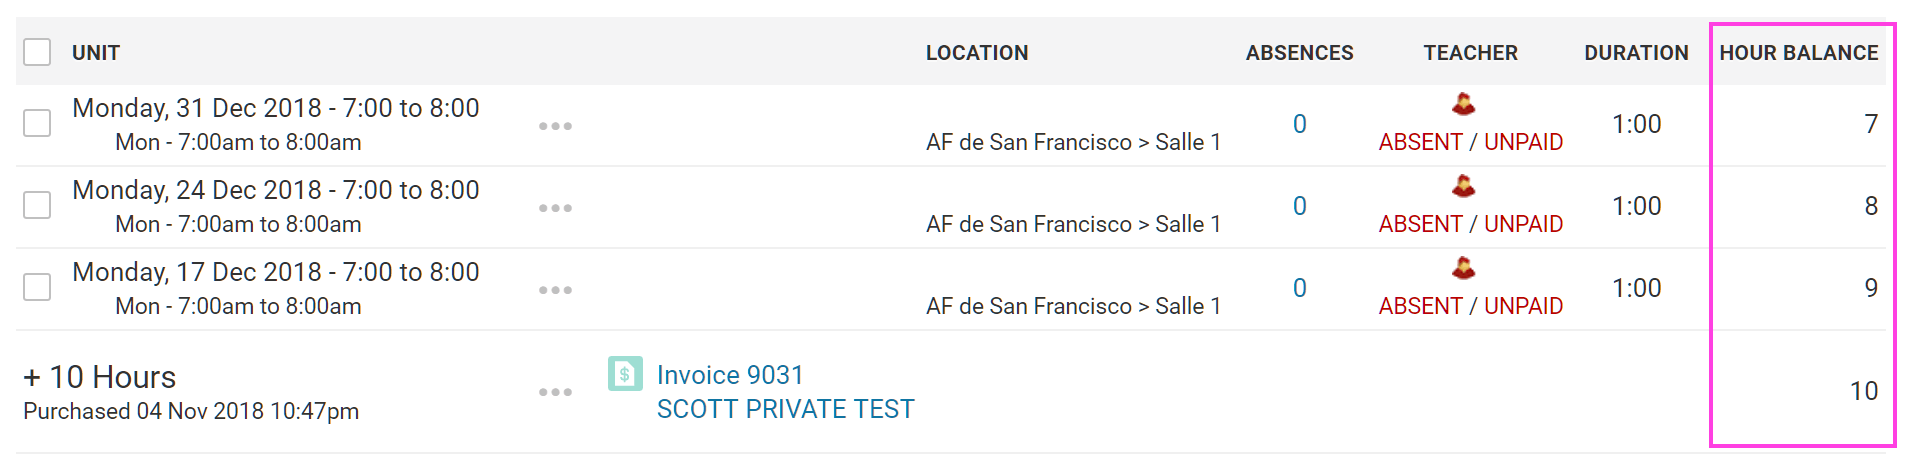Click teacher icon for 31 Dec 2018 row

pos(1463,104)
